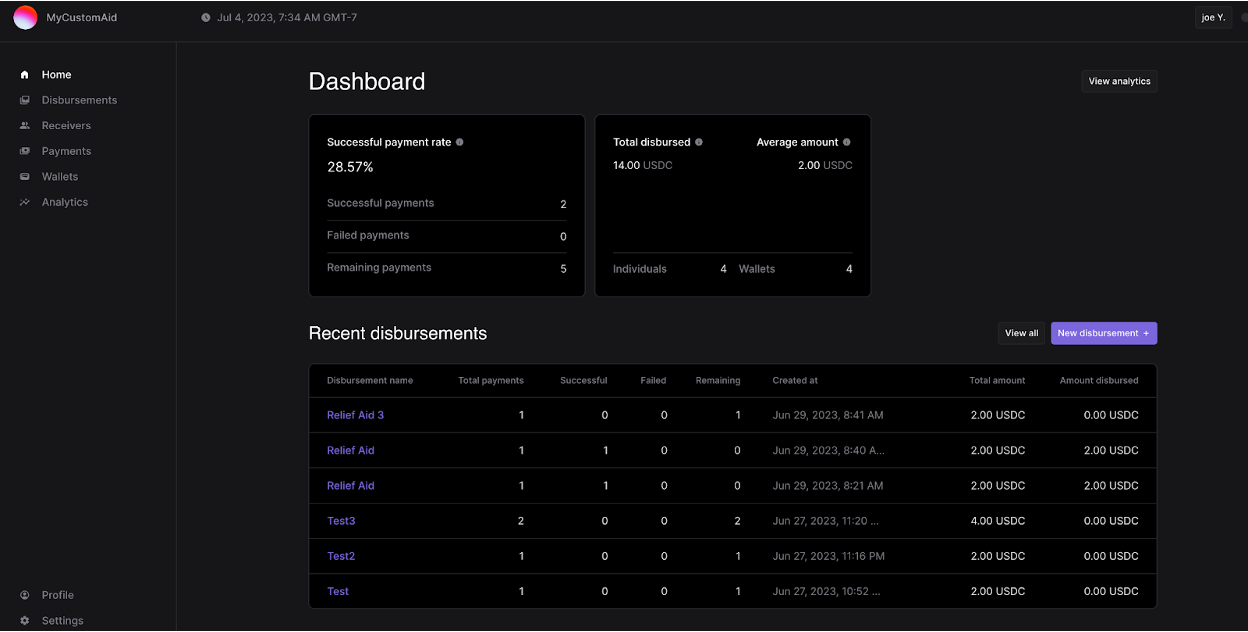Open Wallets using the card icon
The height and width of the screenshot is (632, 1248).
click(x=22, y=176)
